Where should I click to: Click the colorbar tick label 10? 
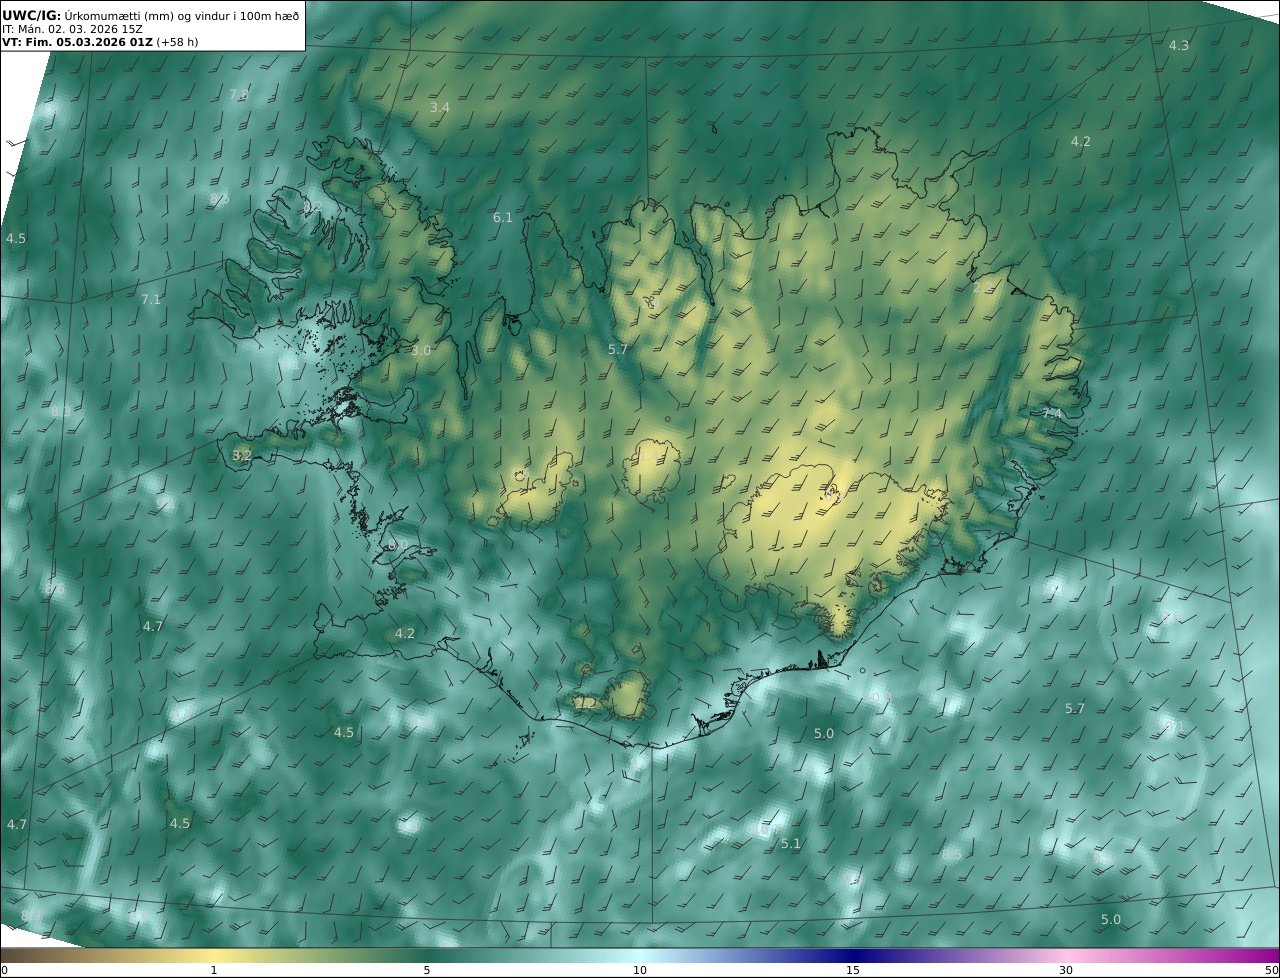point(640,970)
